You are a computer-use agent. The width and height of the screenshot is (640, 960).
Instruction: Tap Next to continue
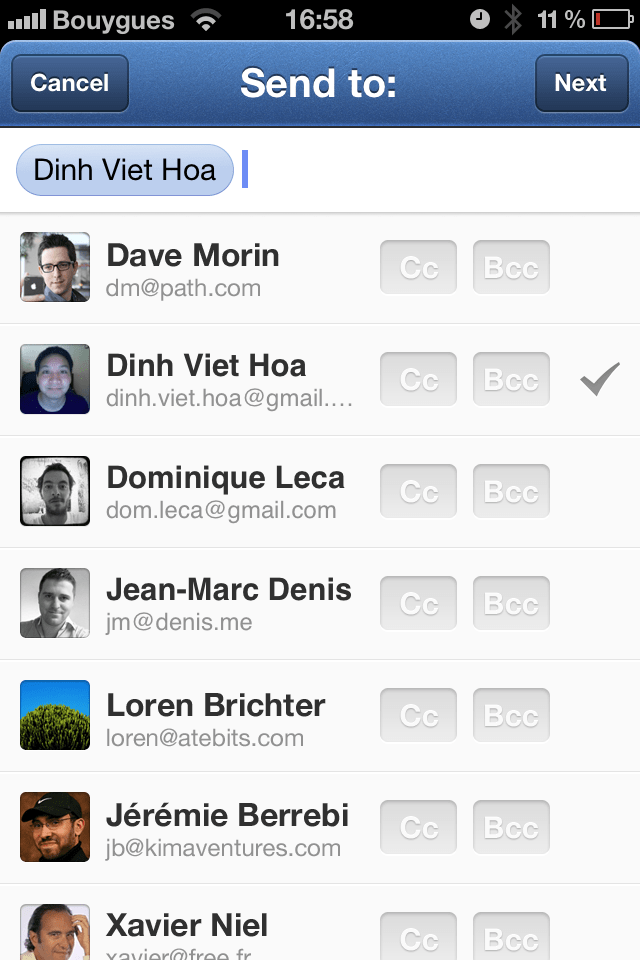(580, 83)
